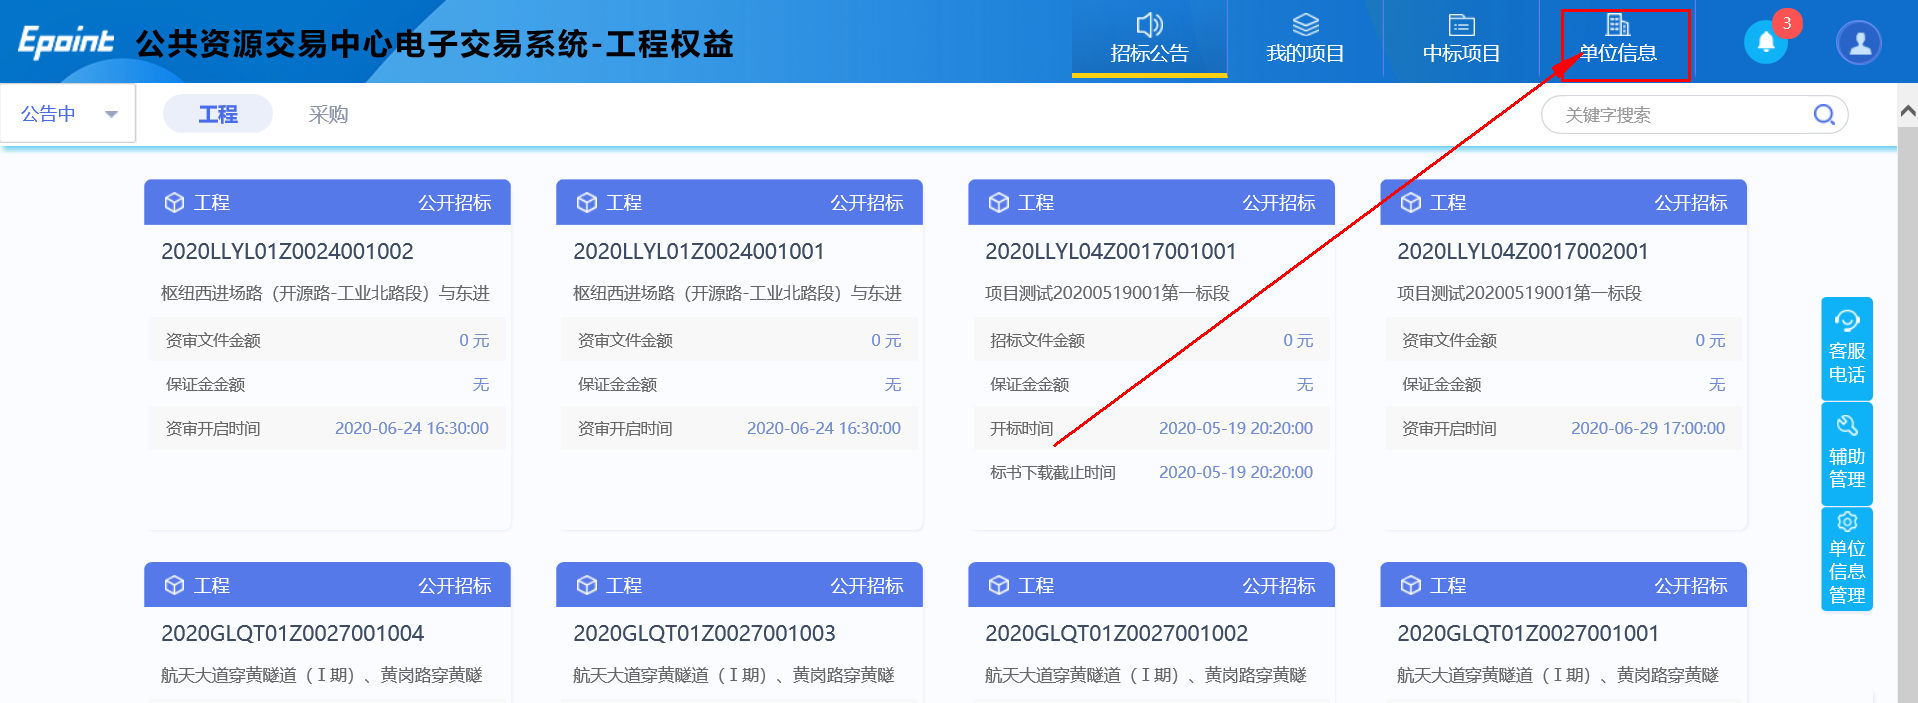Switch to the 采购 tab
1918x703 pixels.
(328, 114)
